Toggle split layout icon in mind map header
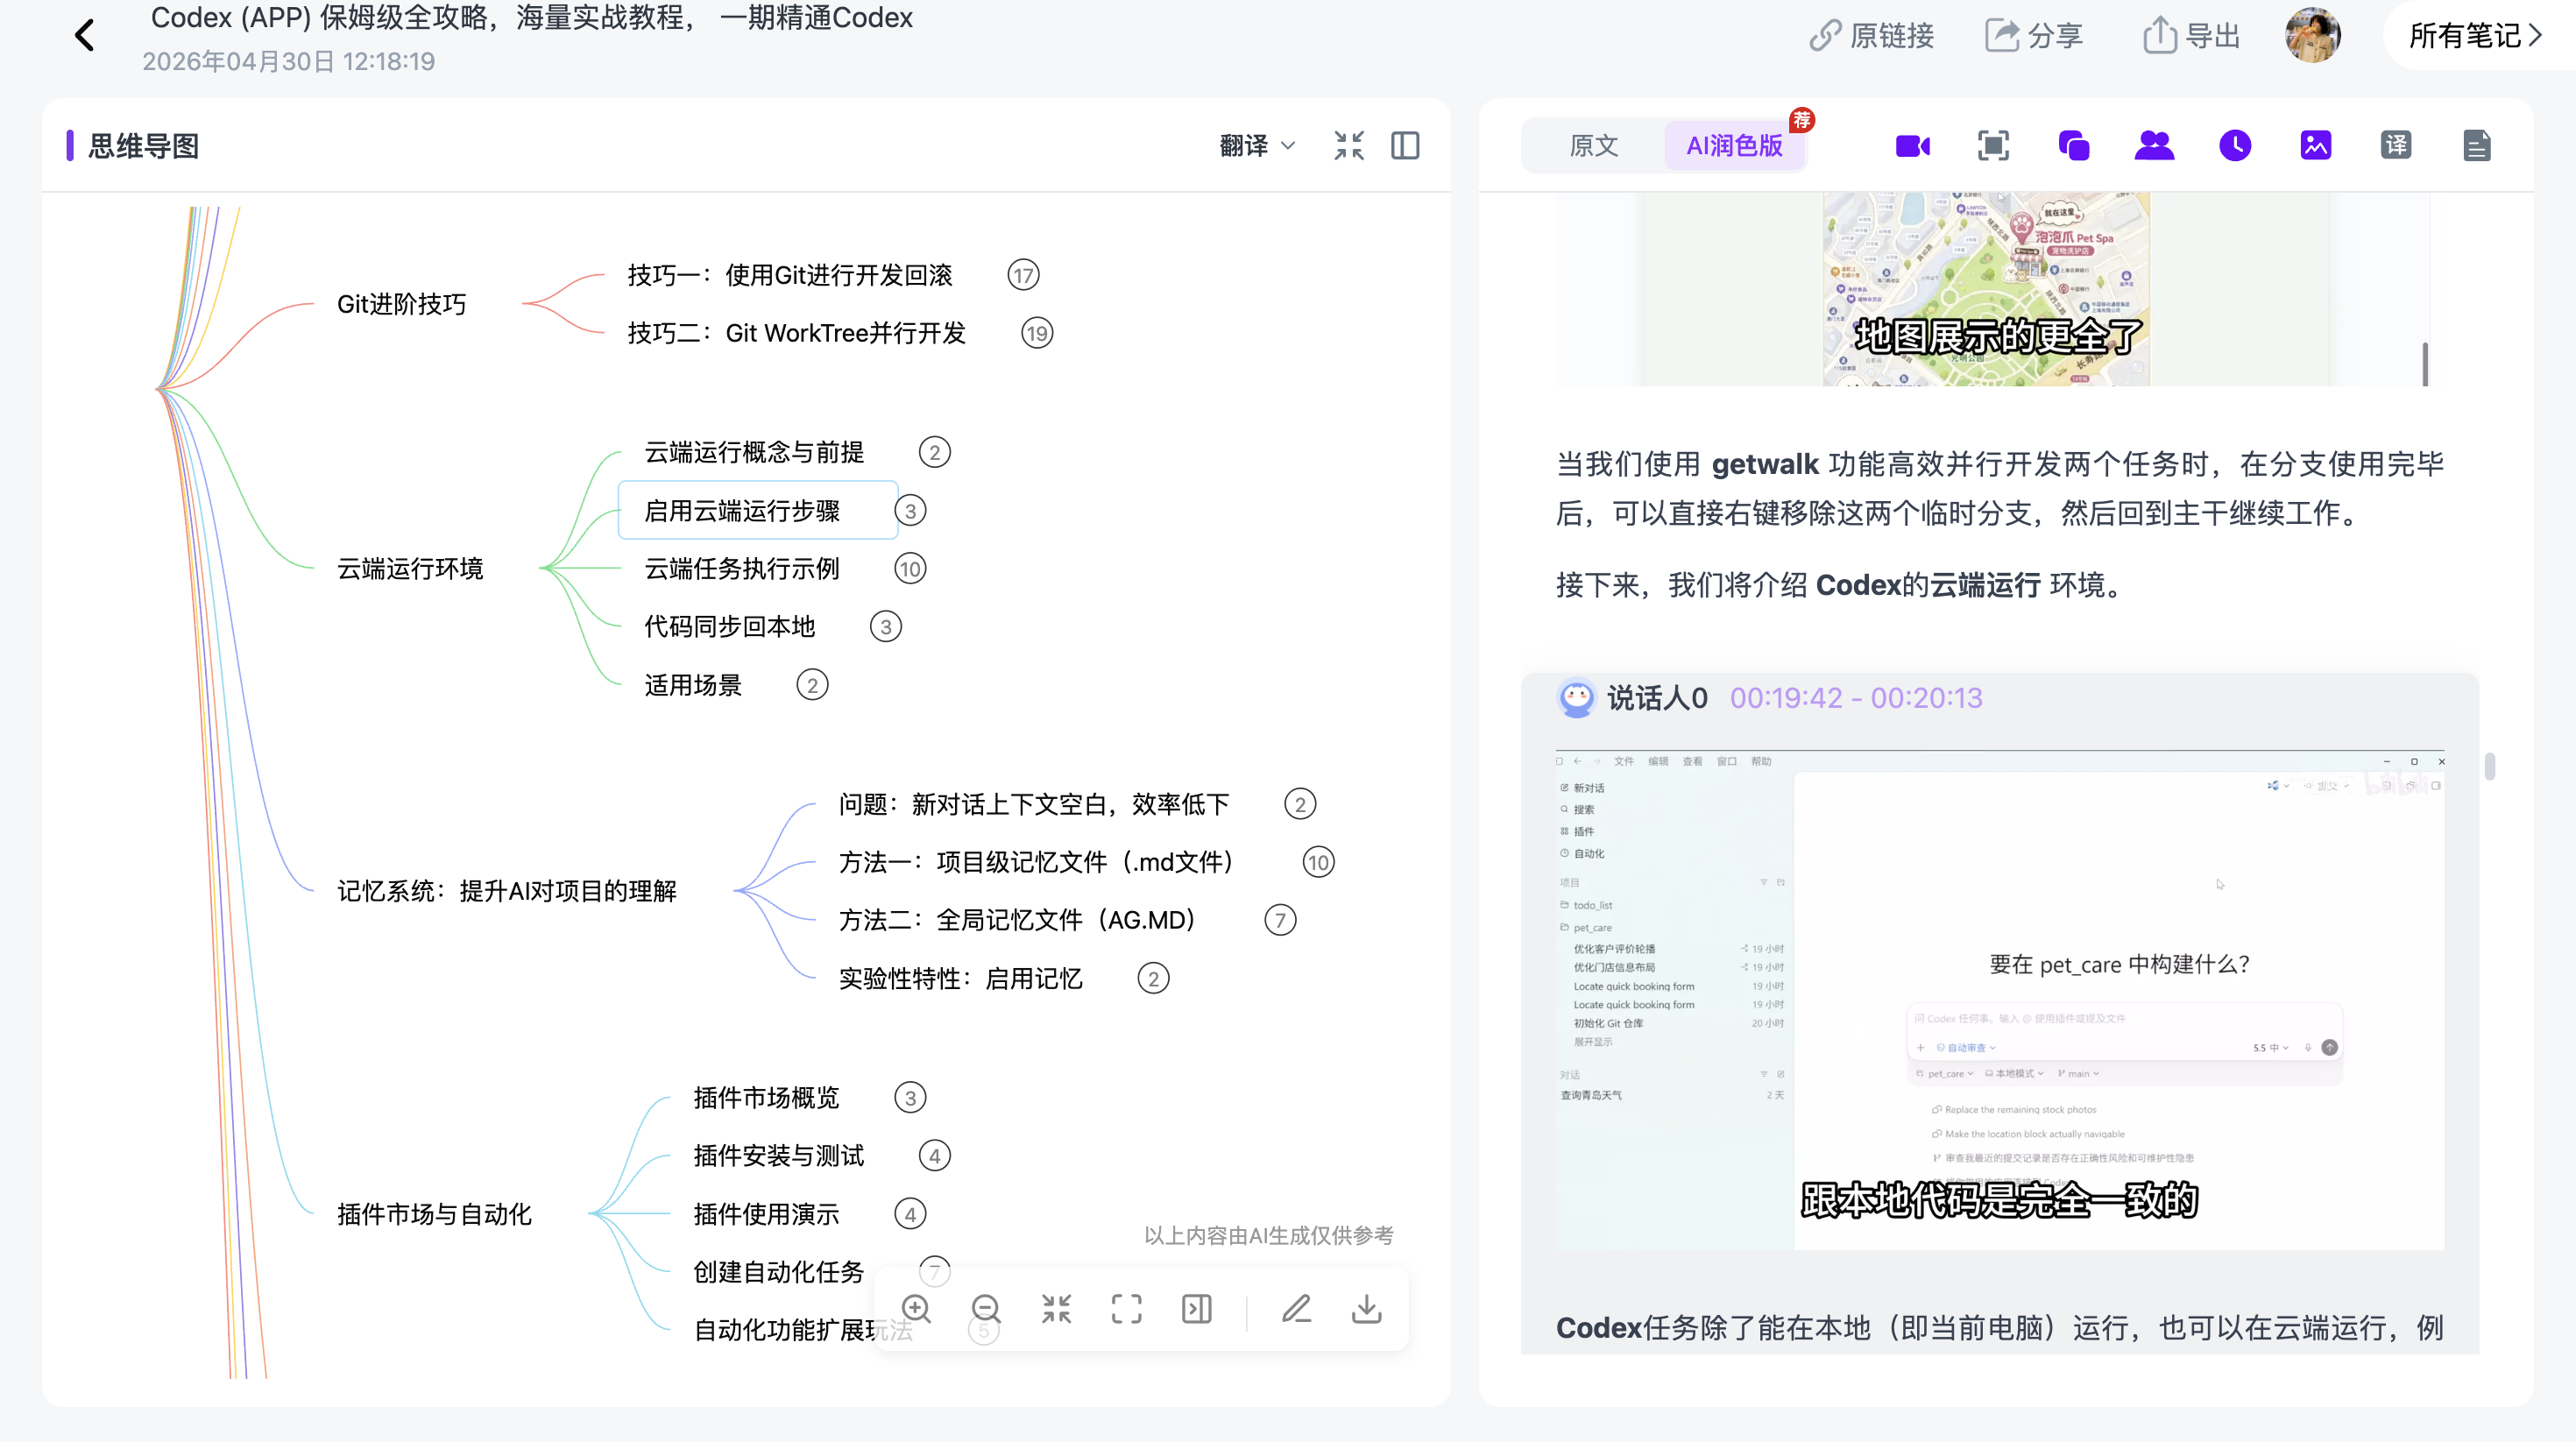The height and width of the screenshot is (1442, 2576). 1405,146
